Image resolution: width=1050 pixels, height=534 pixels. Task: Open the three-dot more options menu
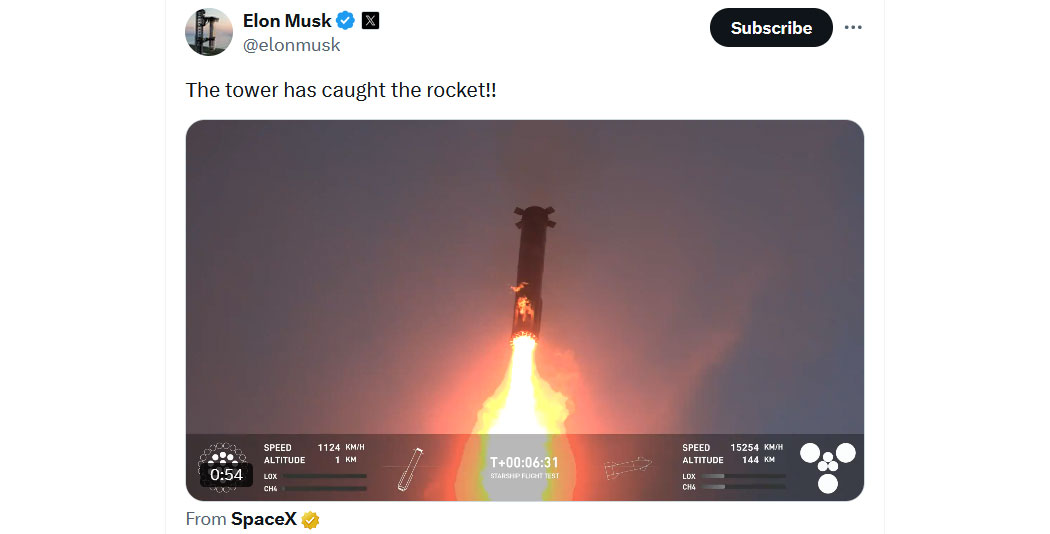(852, 27)
